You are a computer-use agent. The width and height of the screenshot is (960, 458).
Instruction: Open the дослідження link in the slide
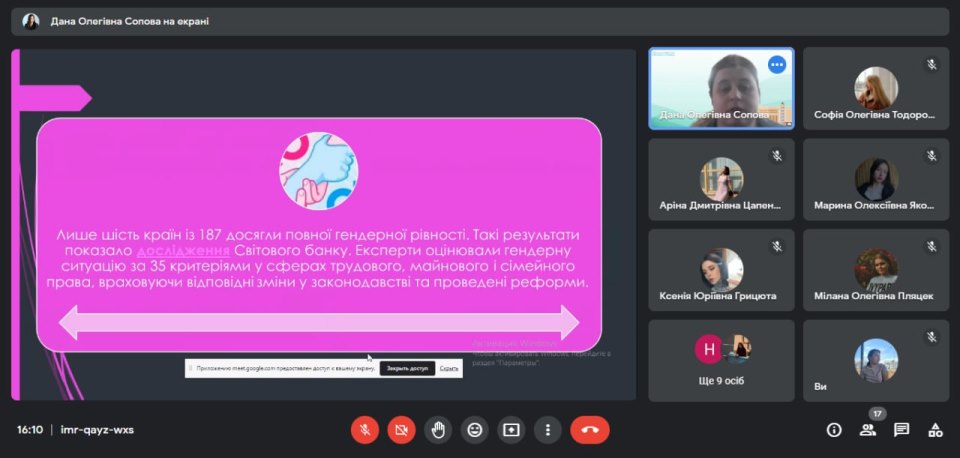coord(183,251)
